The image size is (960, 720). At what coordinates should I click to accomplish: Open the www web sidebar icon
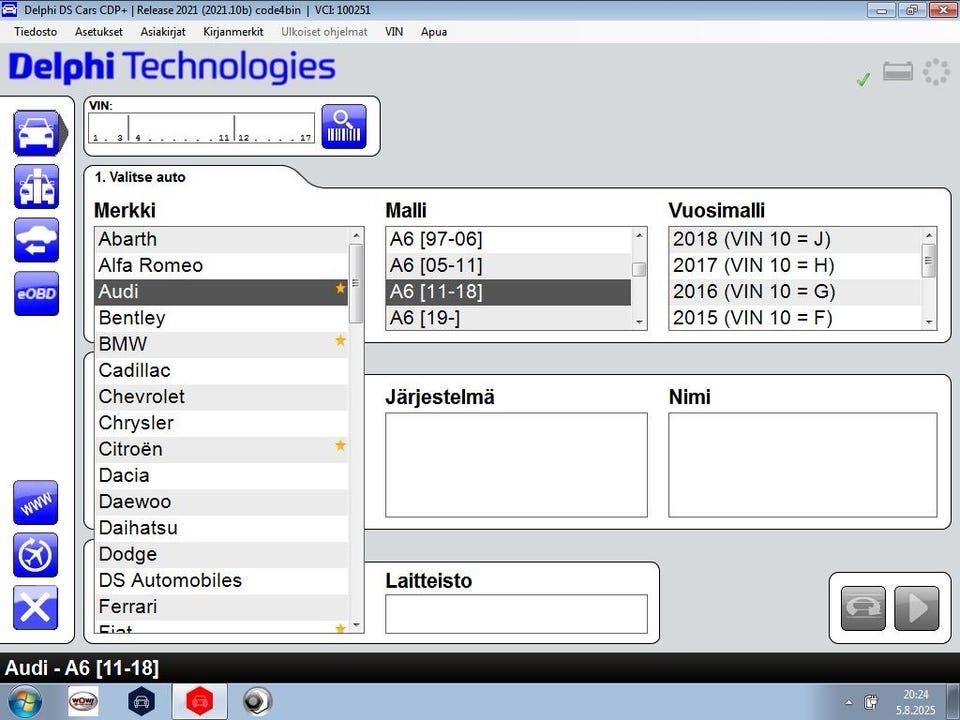(x=36, y=503)
